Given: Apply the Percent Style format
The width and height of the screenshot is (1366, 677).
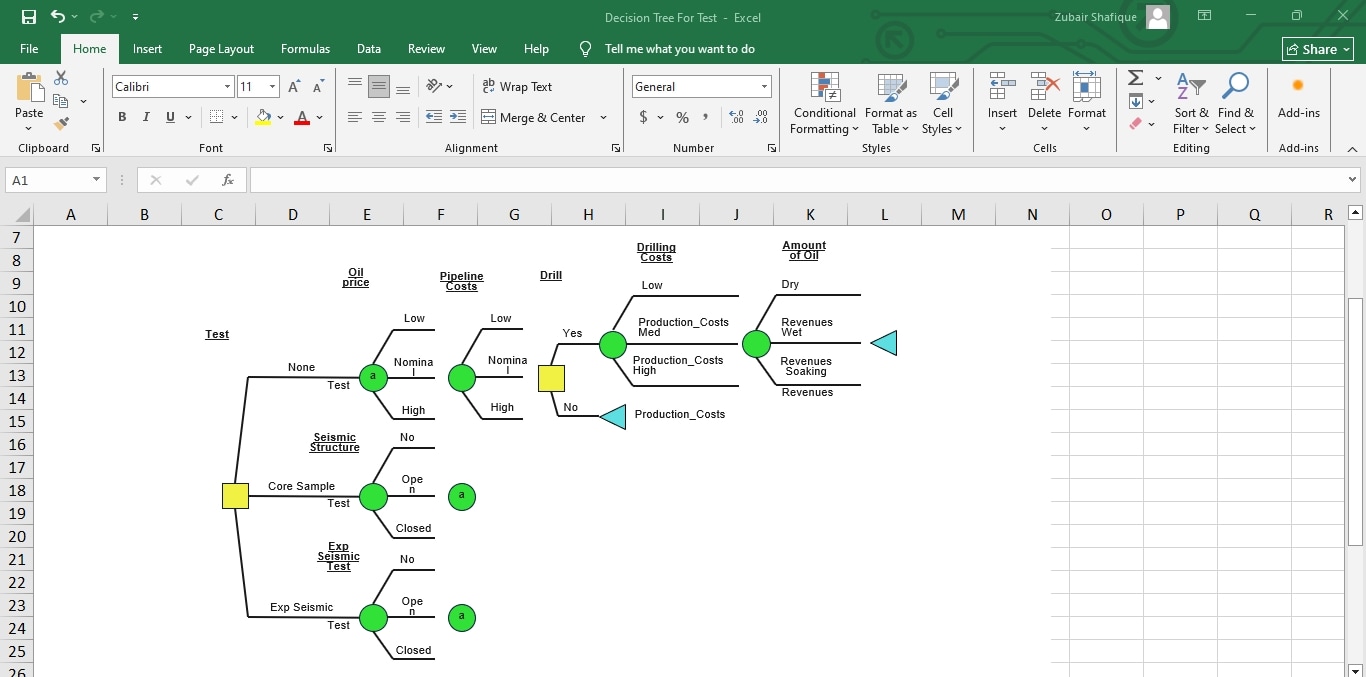Looking at the screenshot, I should tap(682, 117).
